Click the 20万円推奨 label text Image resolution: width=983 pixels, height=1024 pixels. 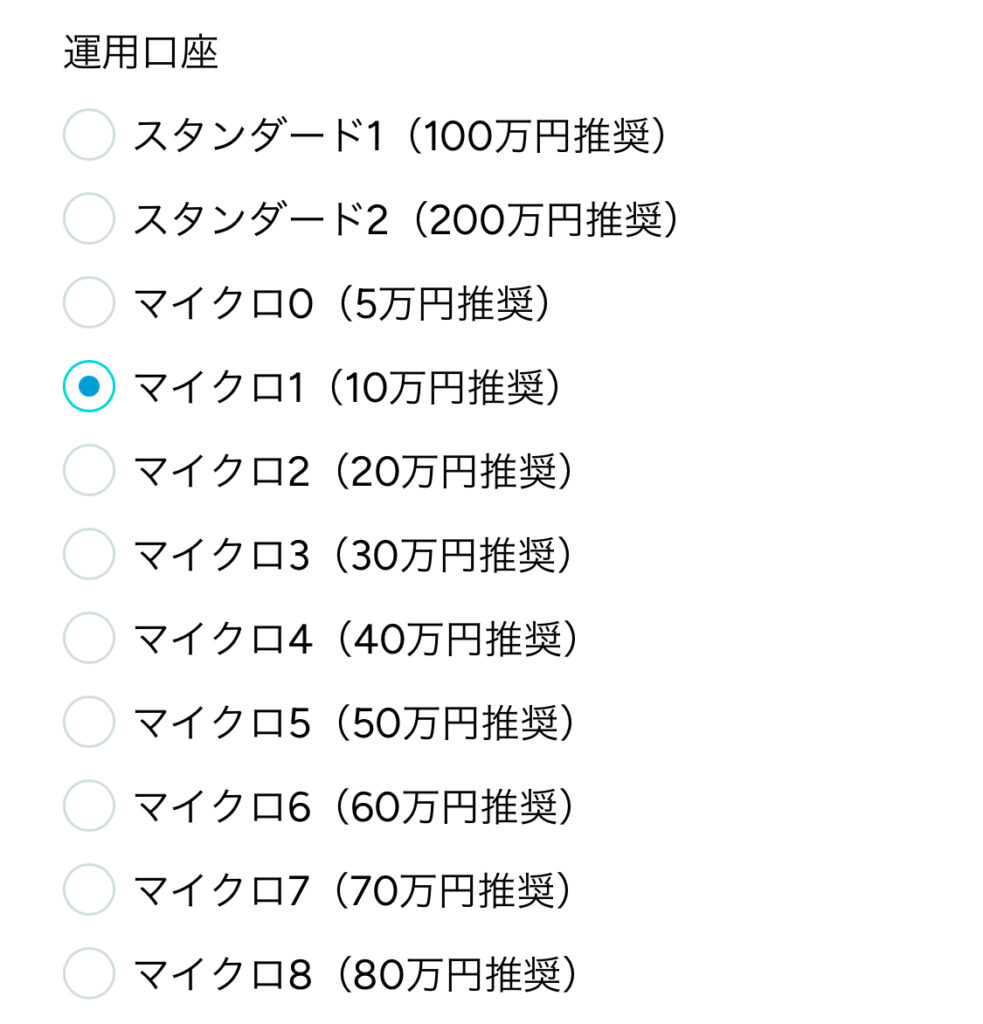[453, 472]
